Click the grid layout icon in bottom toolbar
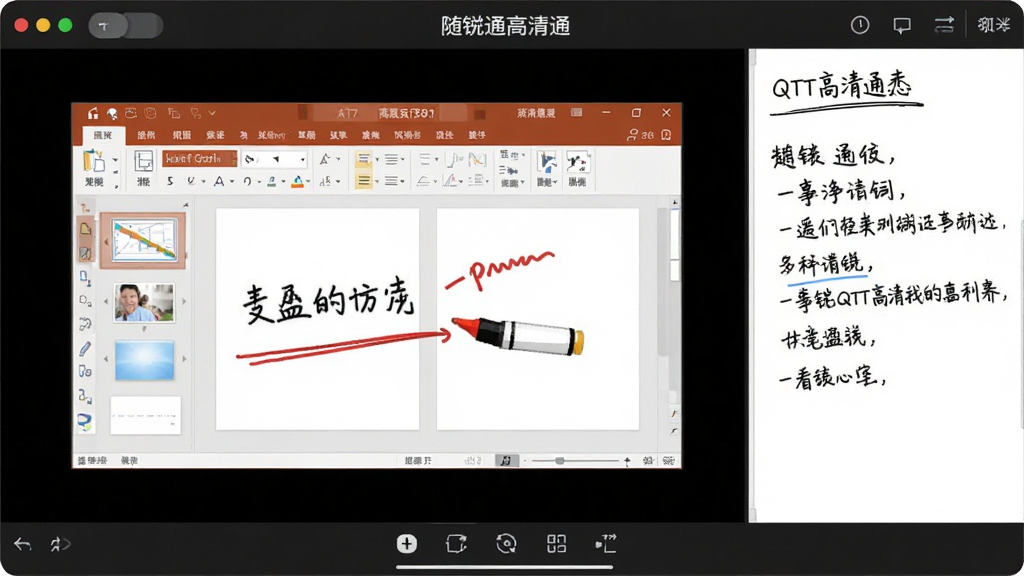The width and height of the screenshot is (1024, 576). [x=556, y=543]
